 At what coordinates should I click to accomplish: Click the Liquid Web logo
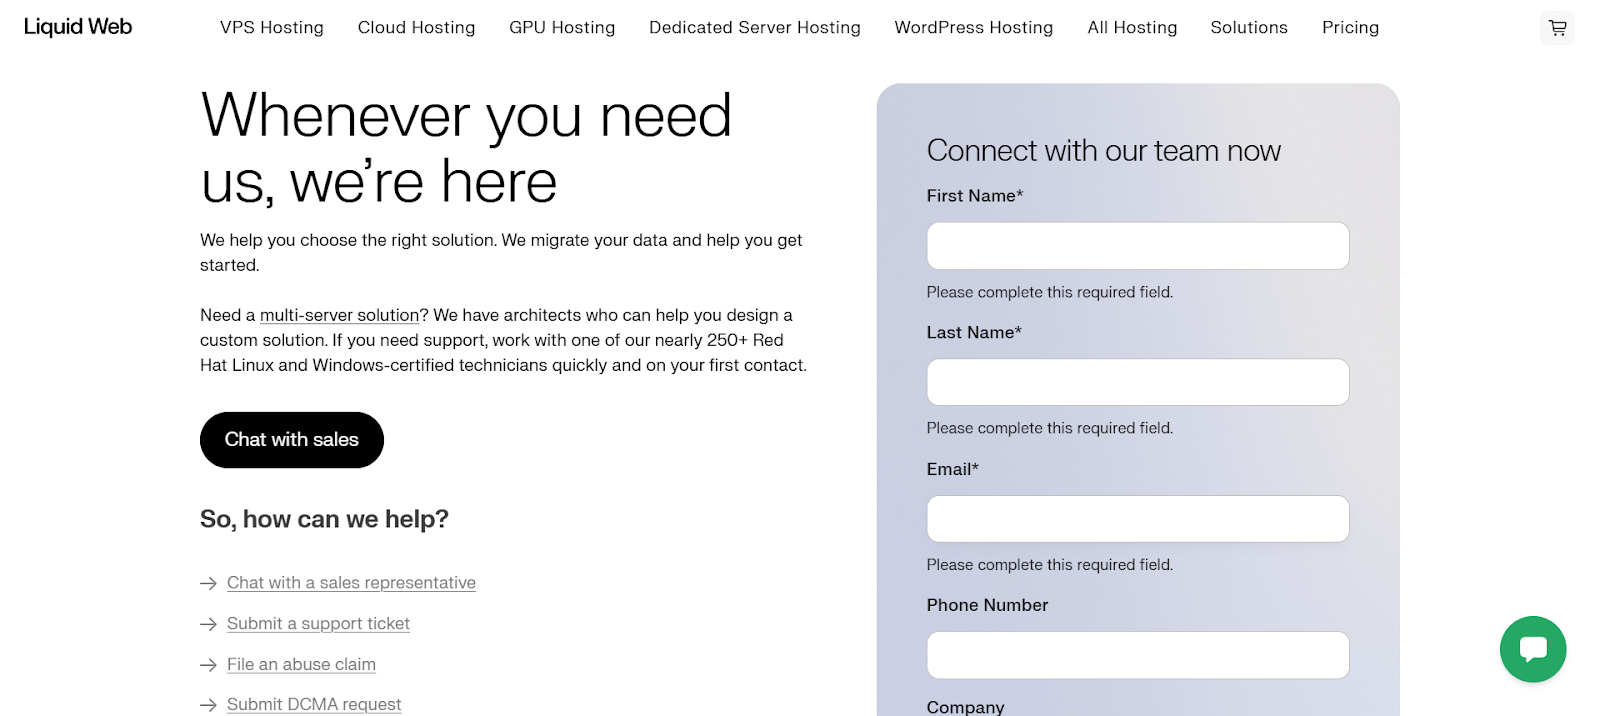click(78, 27)
